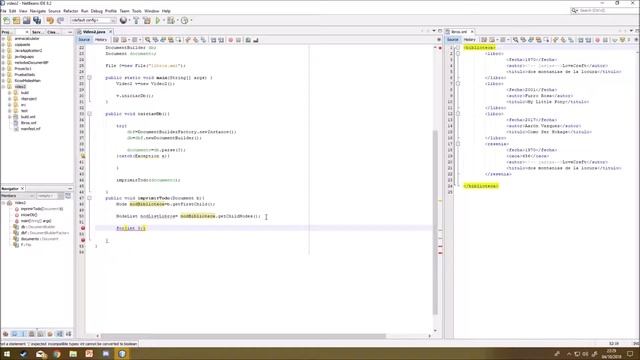Close the Navigator panel tab
The width and height of the screenshot is (640, 360).
(x=22, y=189)
